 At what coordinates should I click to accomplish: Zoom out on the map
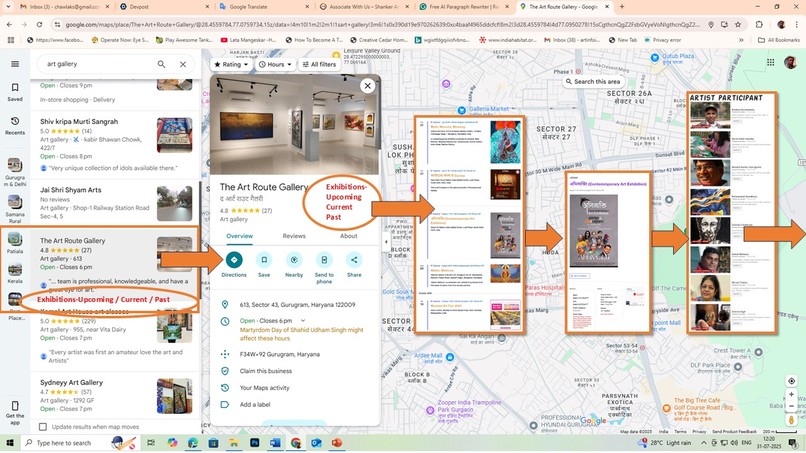[792, 406]
